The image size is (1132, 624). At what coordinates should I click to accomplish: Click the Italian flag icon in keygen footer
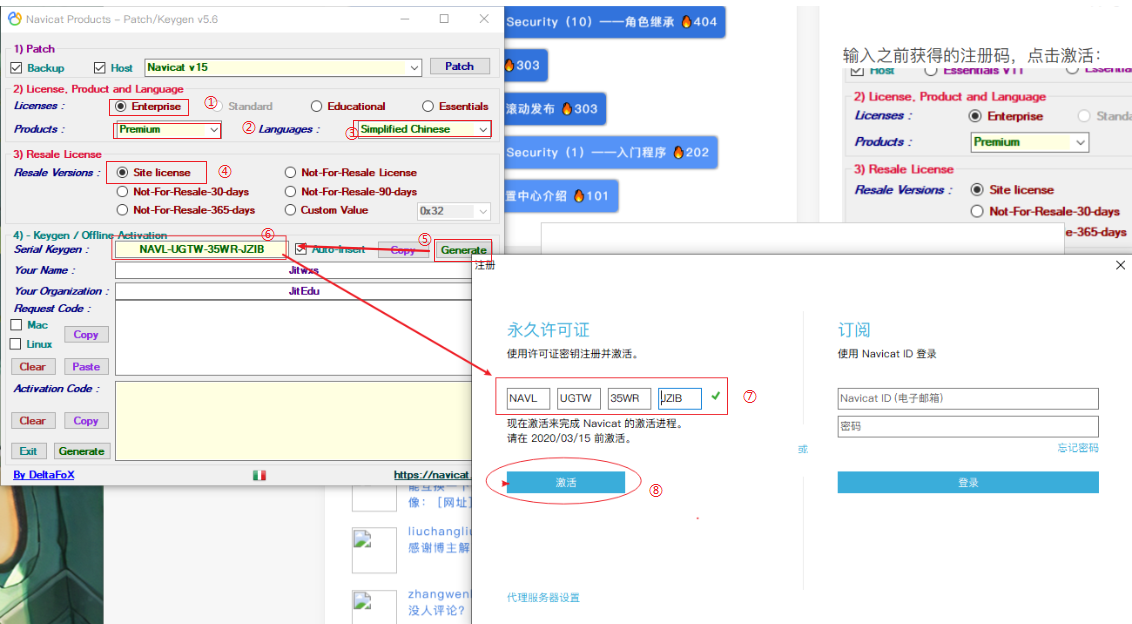(x=259, y=475)
